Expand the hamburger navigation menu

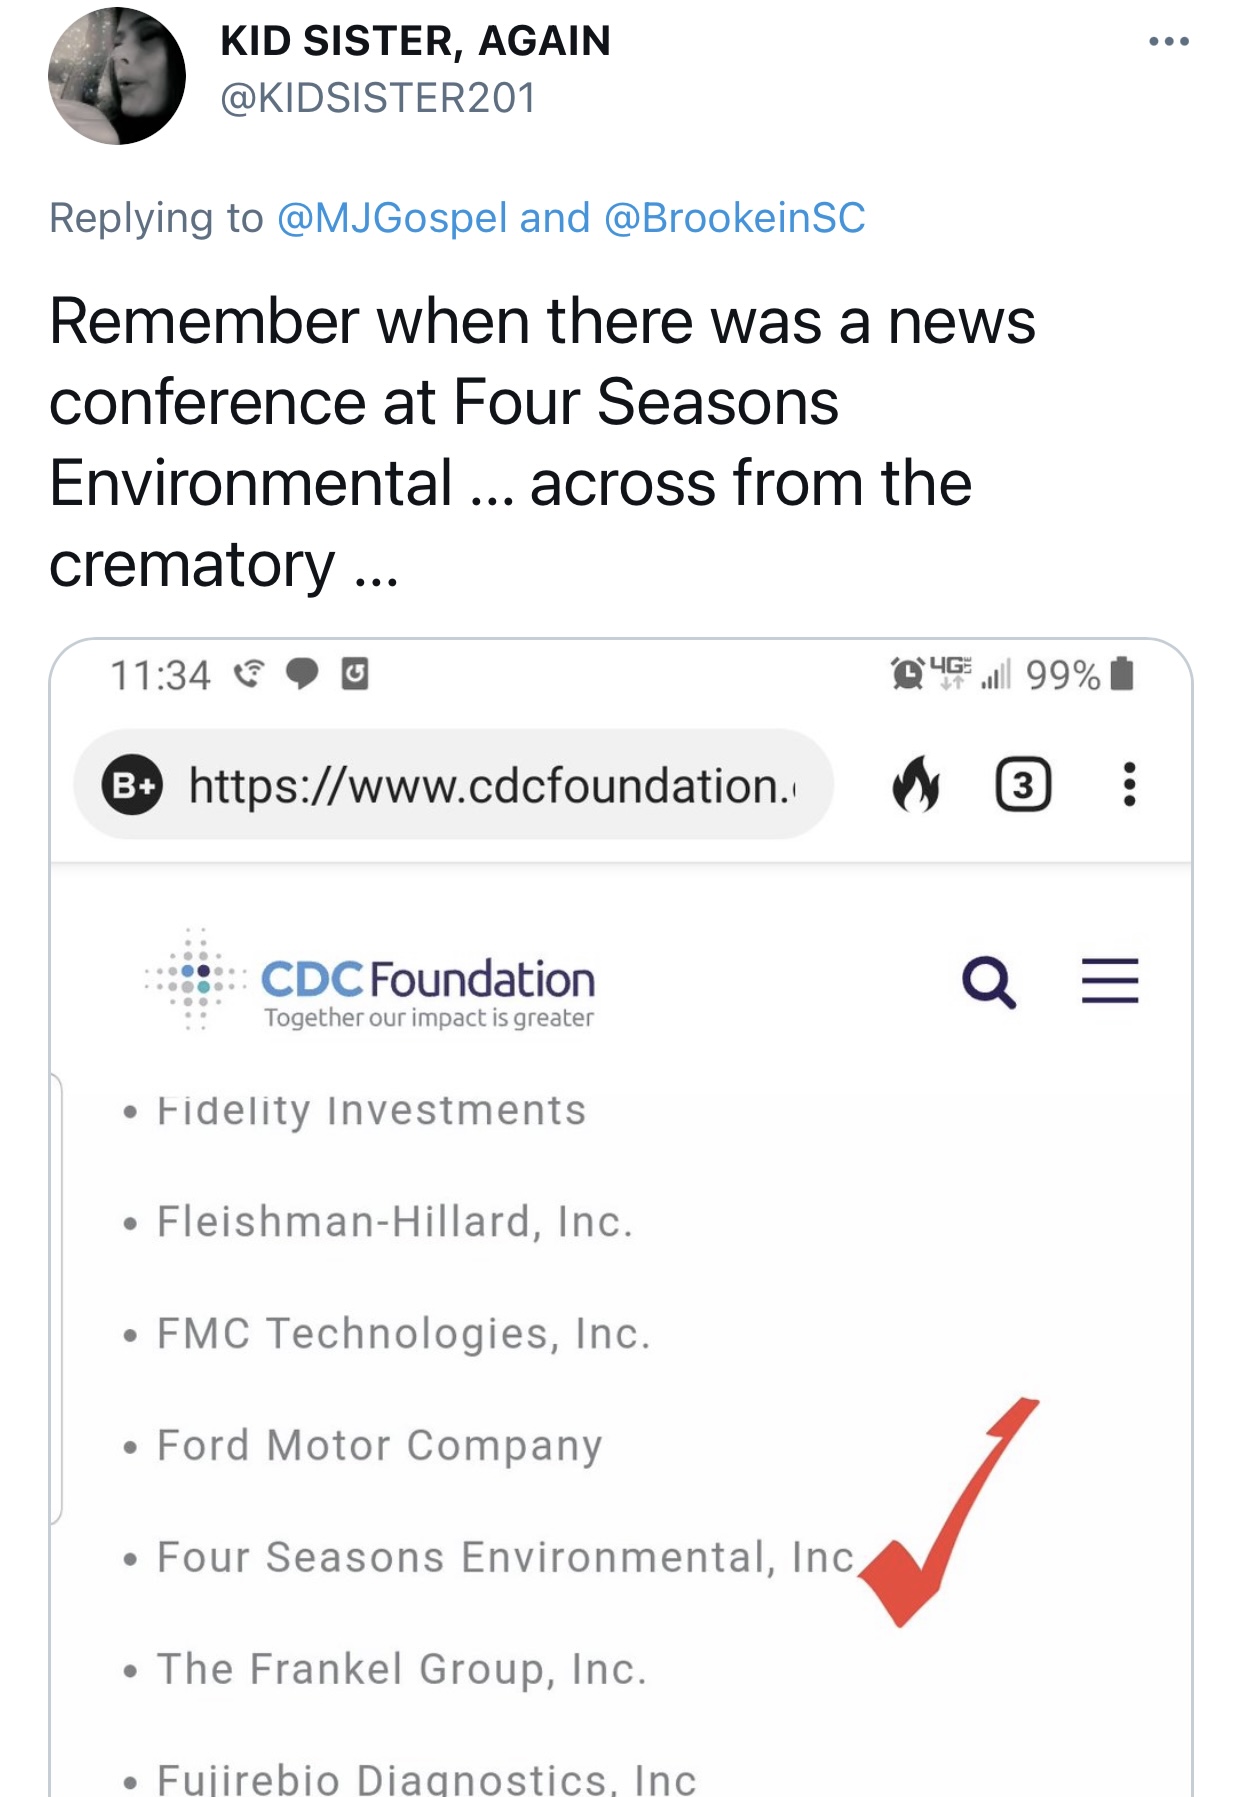[x=1110, y=981]
